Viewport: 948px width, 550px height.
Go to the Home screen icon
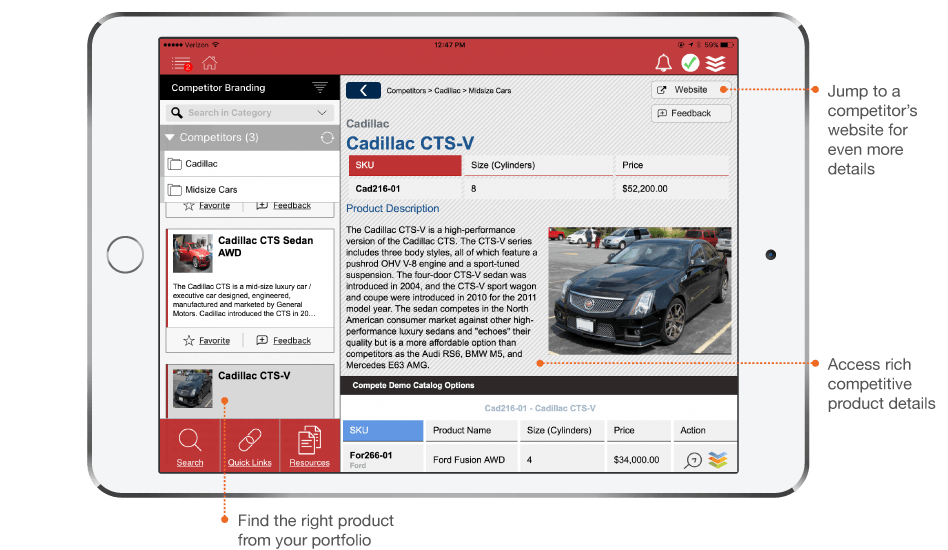tap(210, 64)
